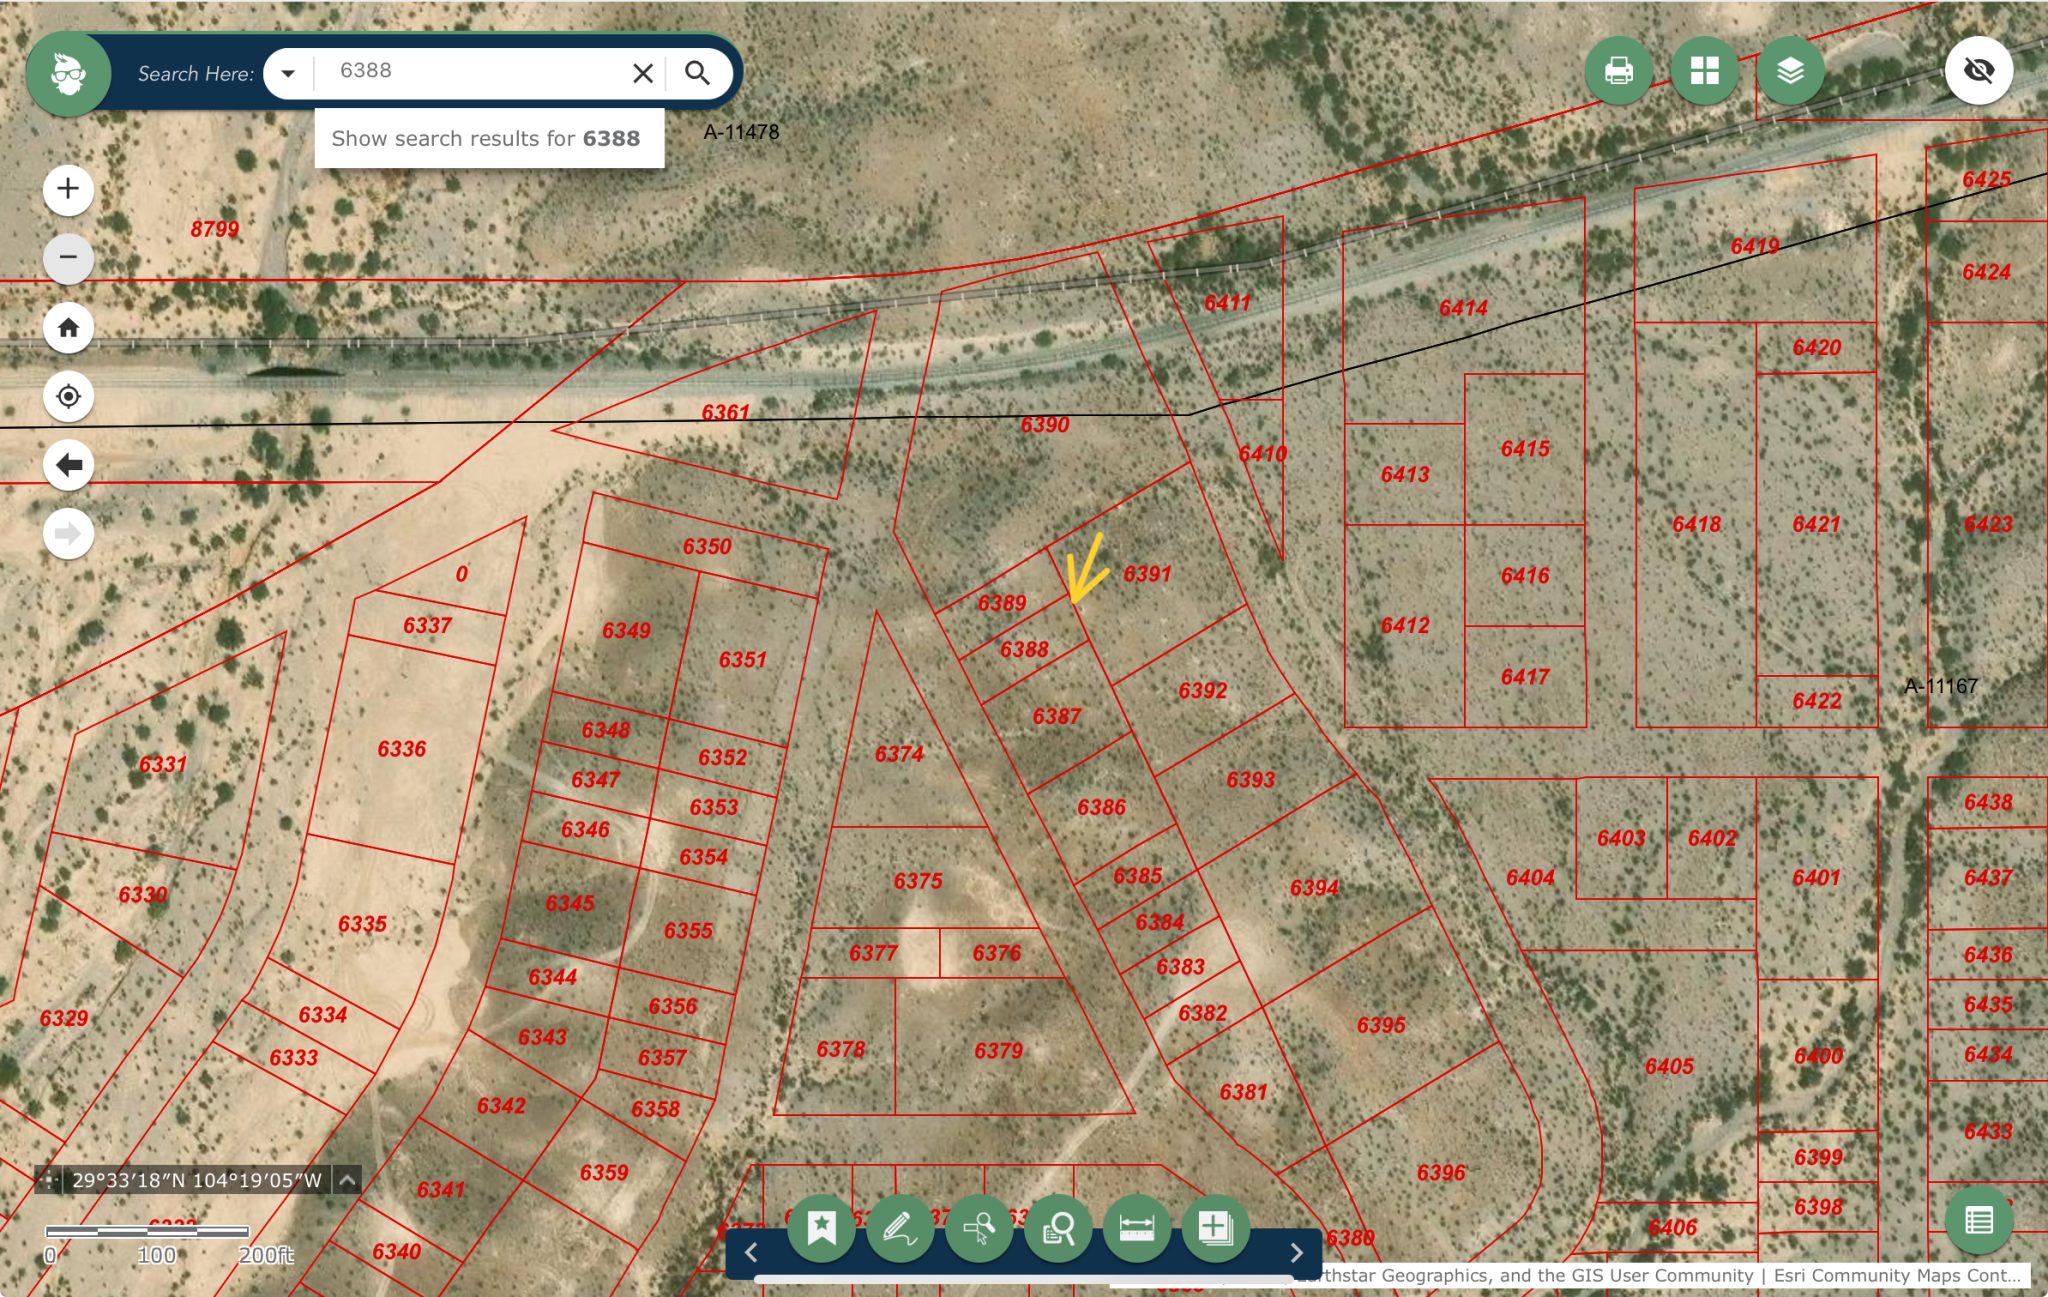Click the A-11167 abstract label

tap(1941, 686)
